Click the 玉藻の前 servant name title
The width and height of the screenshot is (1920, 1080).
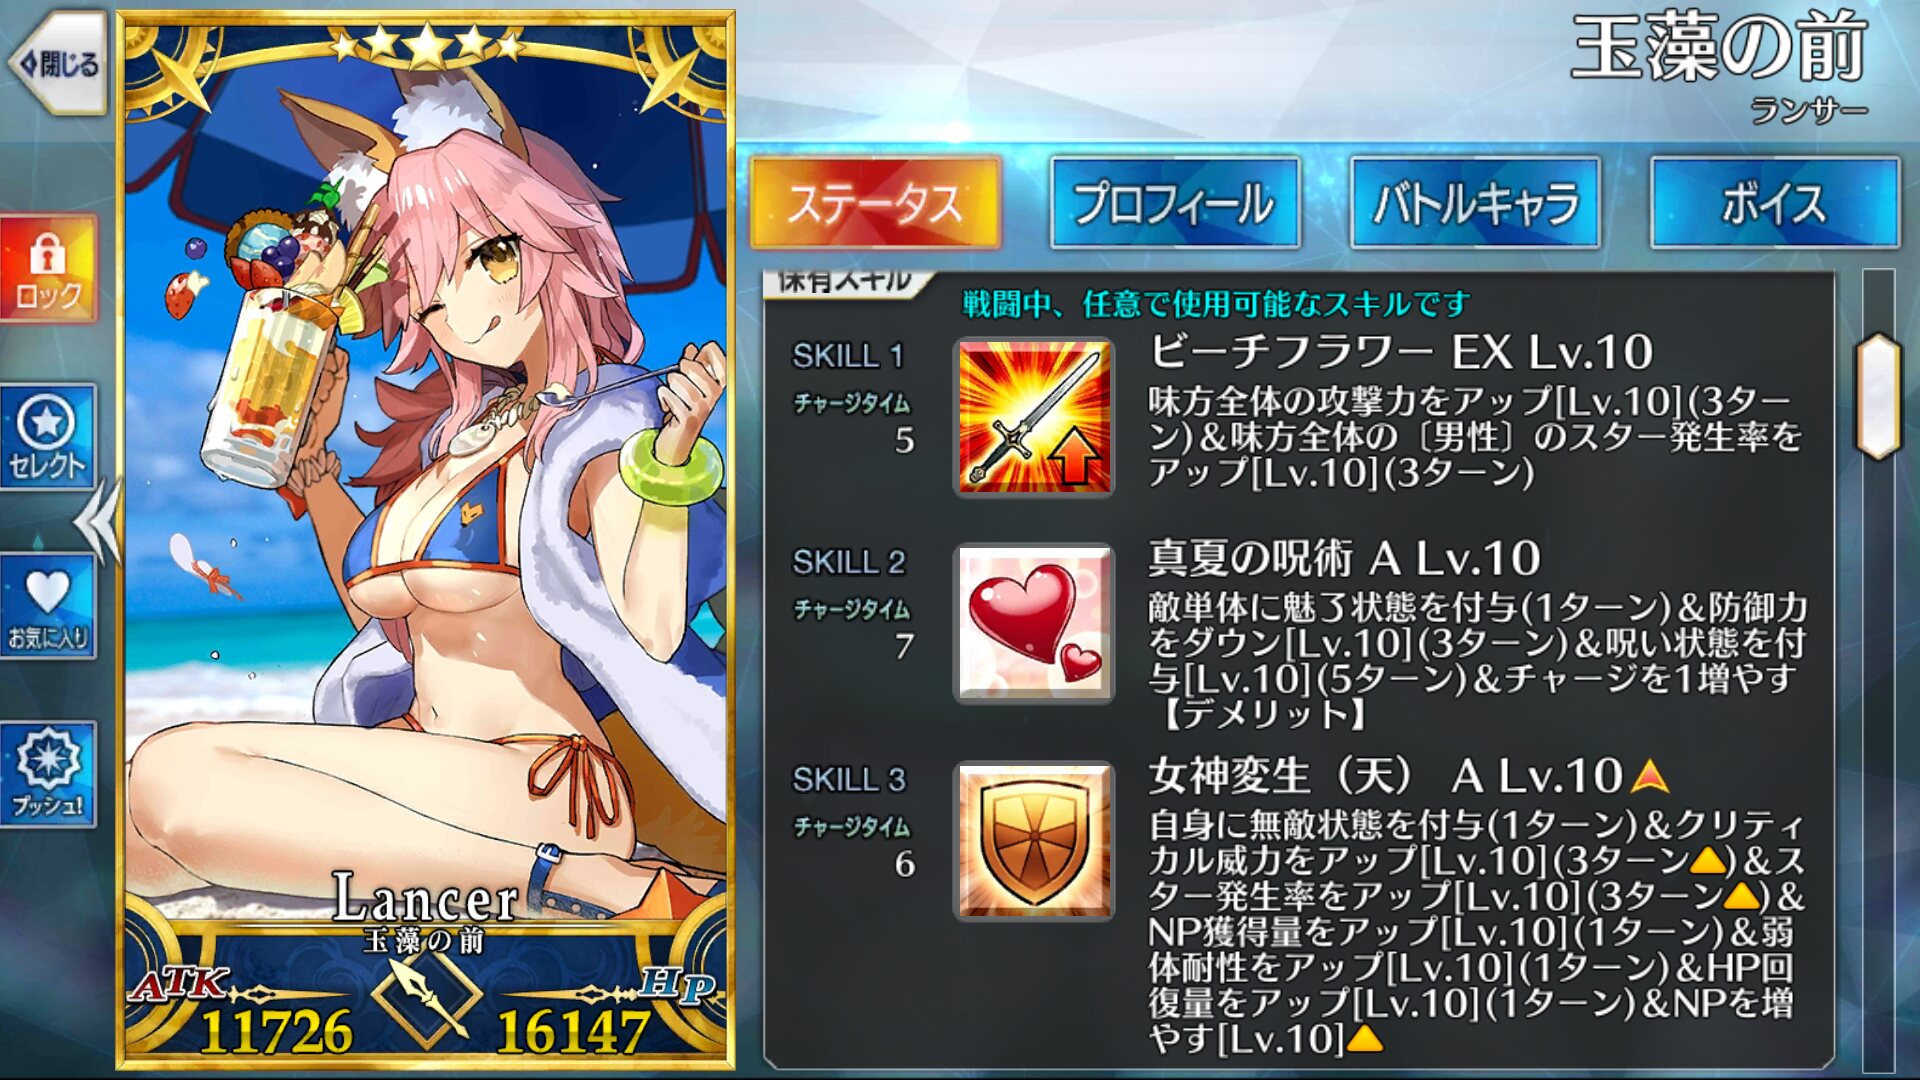click(1719, 48)
